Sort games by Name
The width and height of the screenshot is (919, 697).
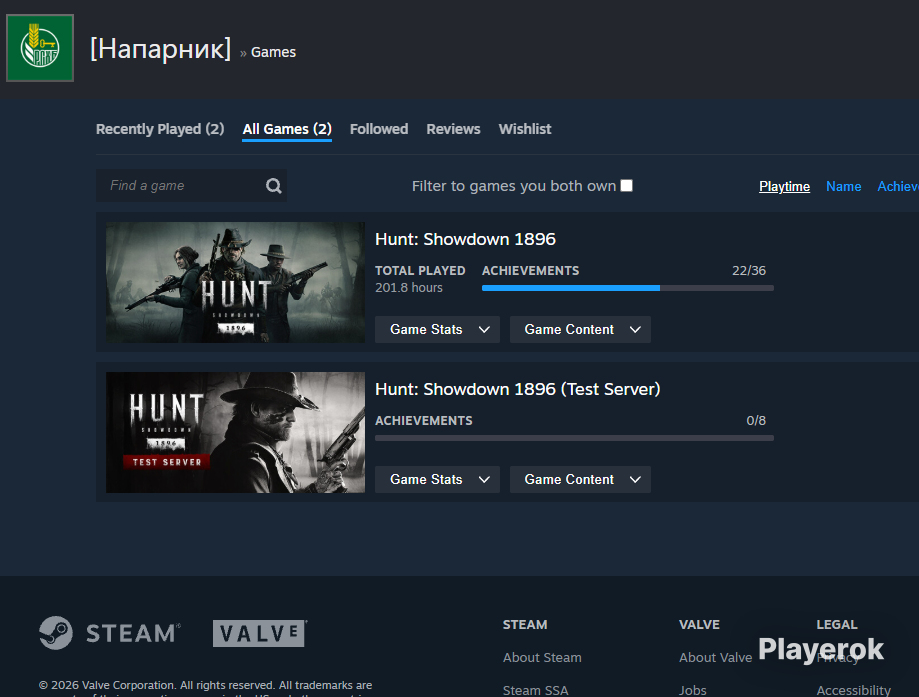843,186
